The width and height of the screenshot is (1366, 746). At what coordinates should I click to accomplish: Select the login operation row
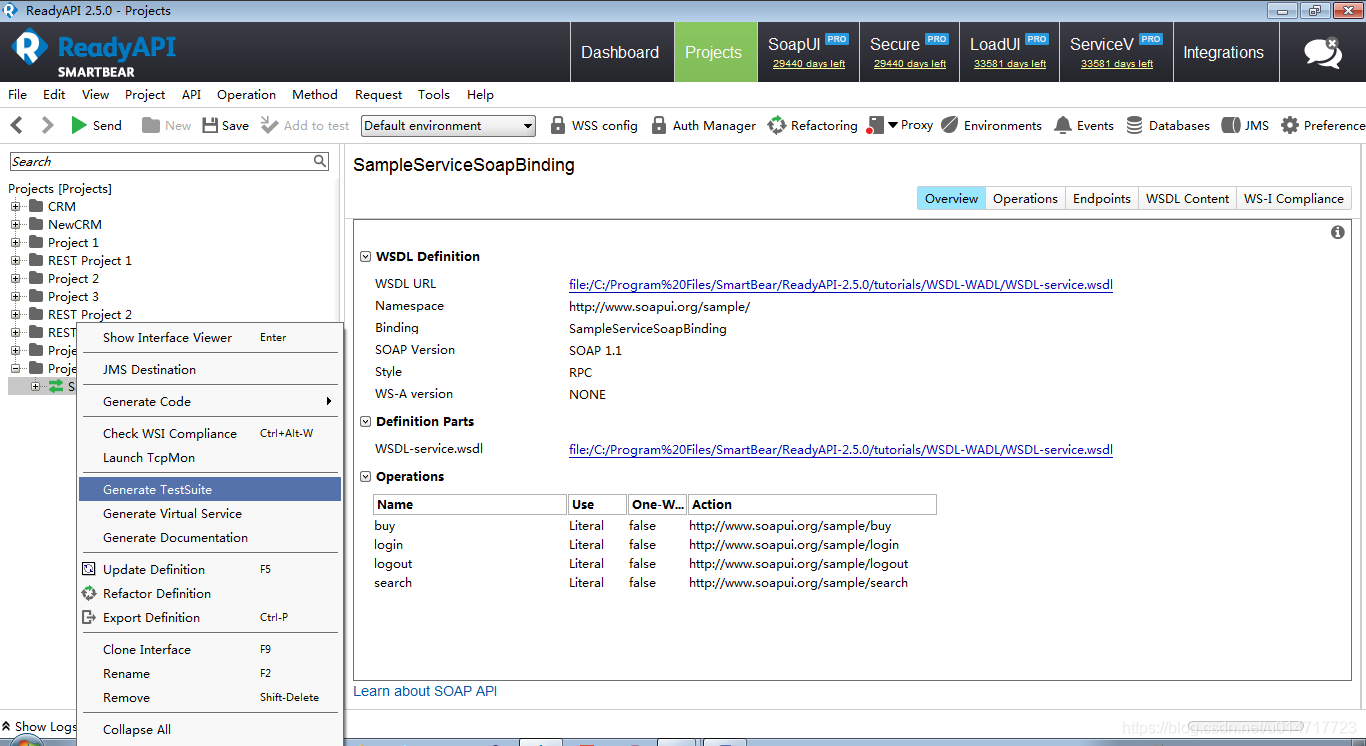[x=655, y=545]
